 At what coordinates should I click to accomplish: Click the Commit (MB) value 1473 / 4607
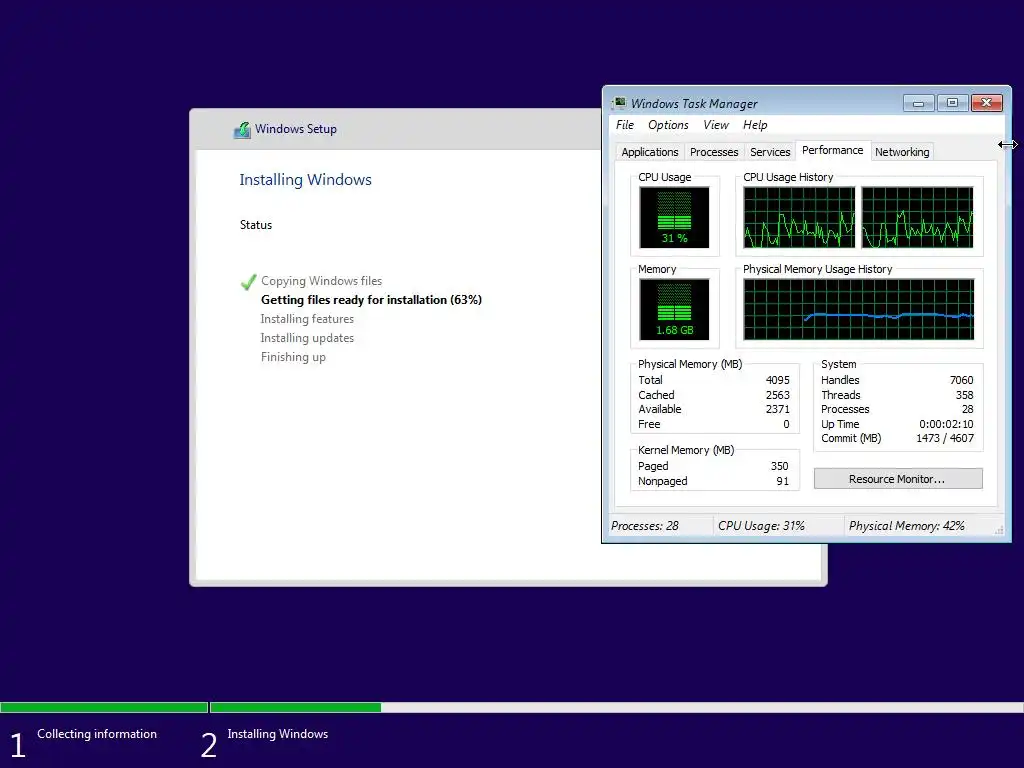point(944,438)
